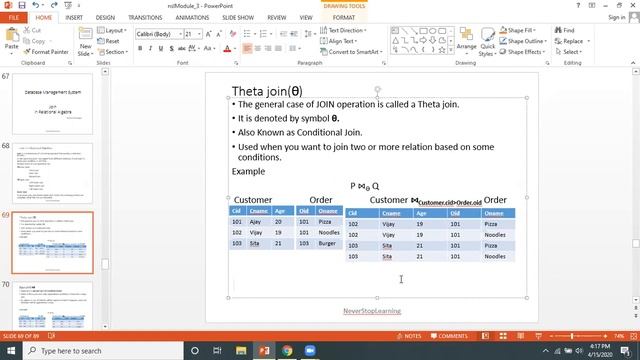Toggle Italic formatting
Image resolution: width=640 pixels, height=360 pixels.
tap(150, 49)
